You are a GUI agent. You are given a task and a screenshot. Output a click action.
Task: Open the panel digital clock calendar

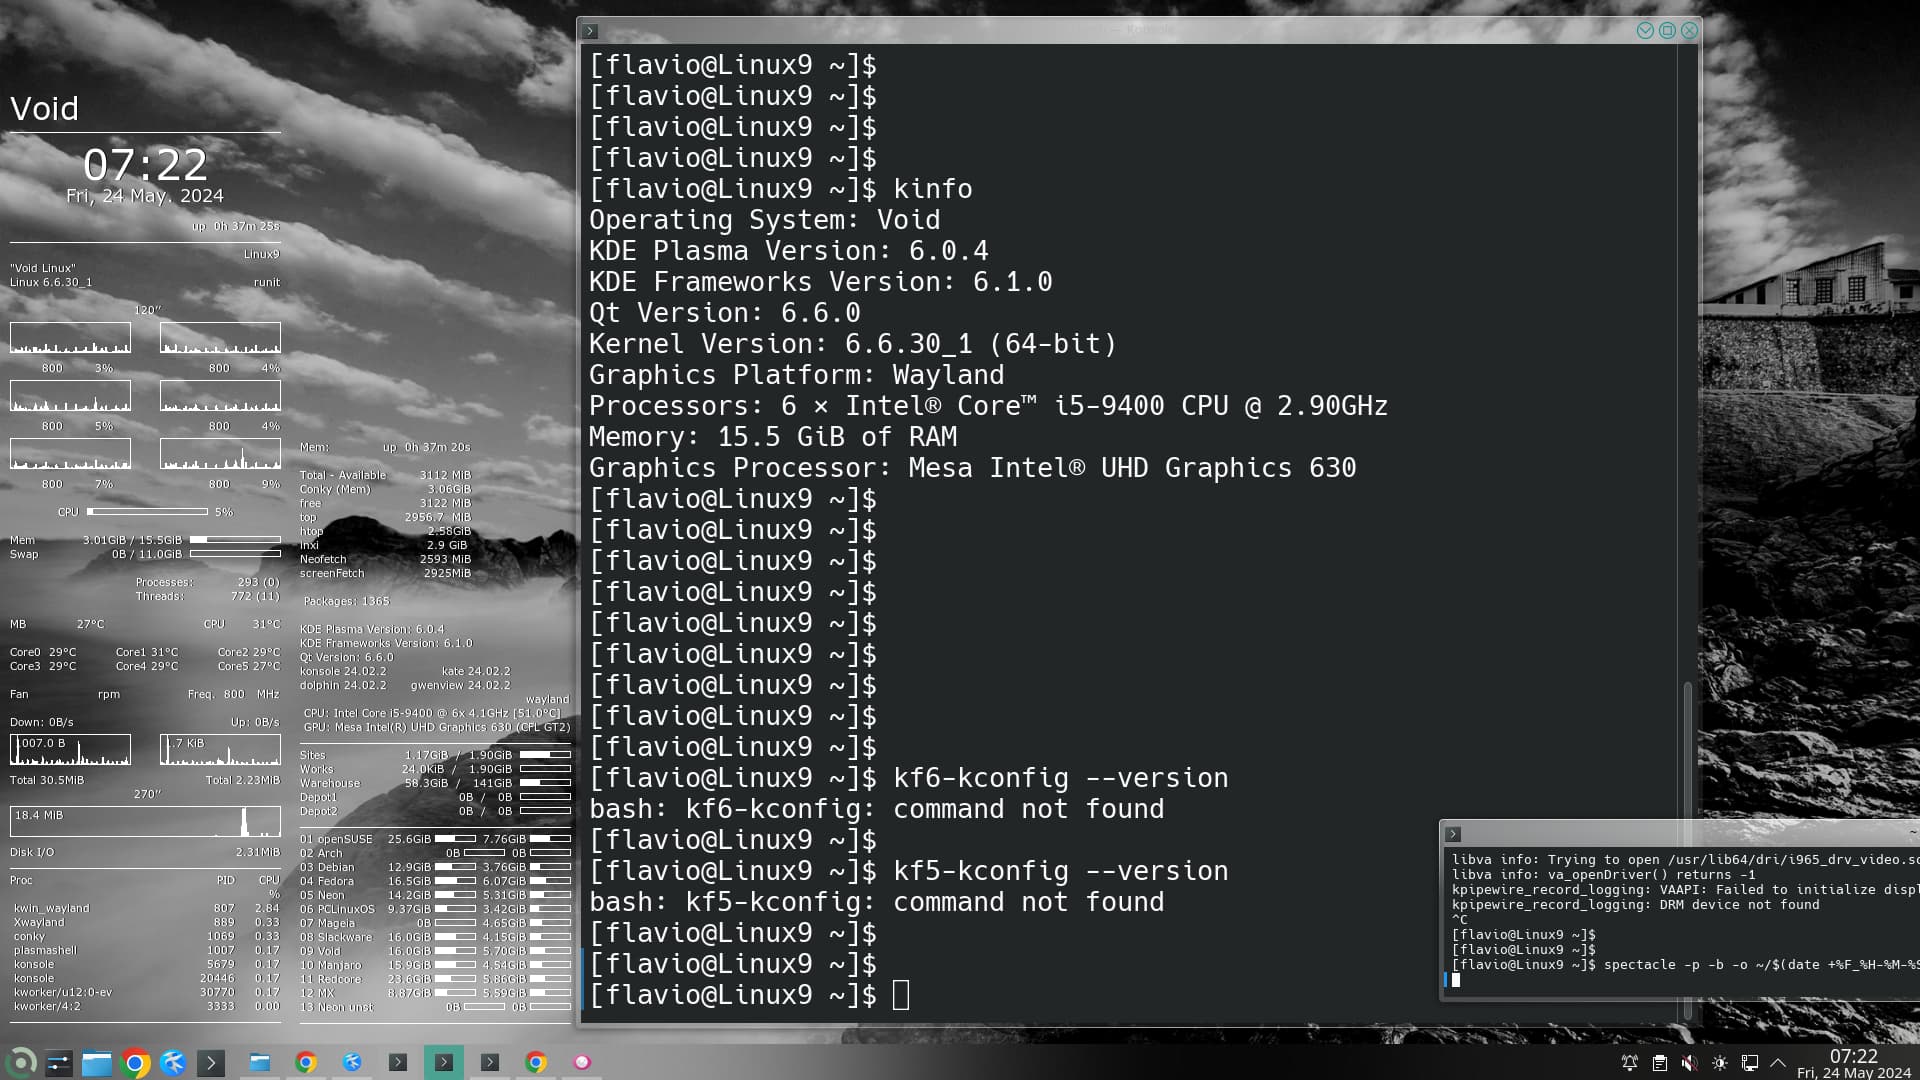pos(1854,1063)
